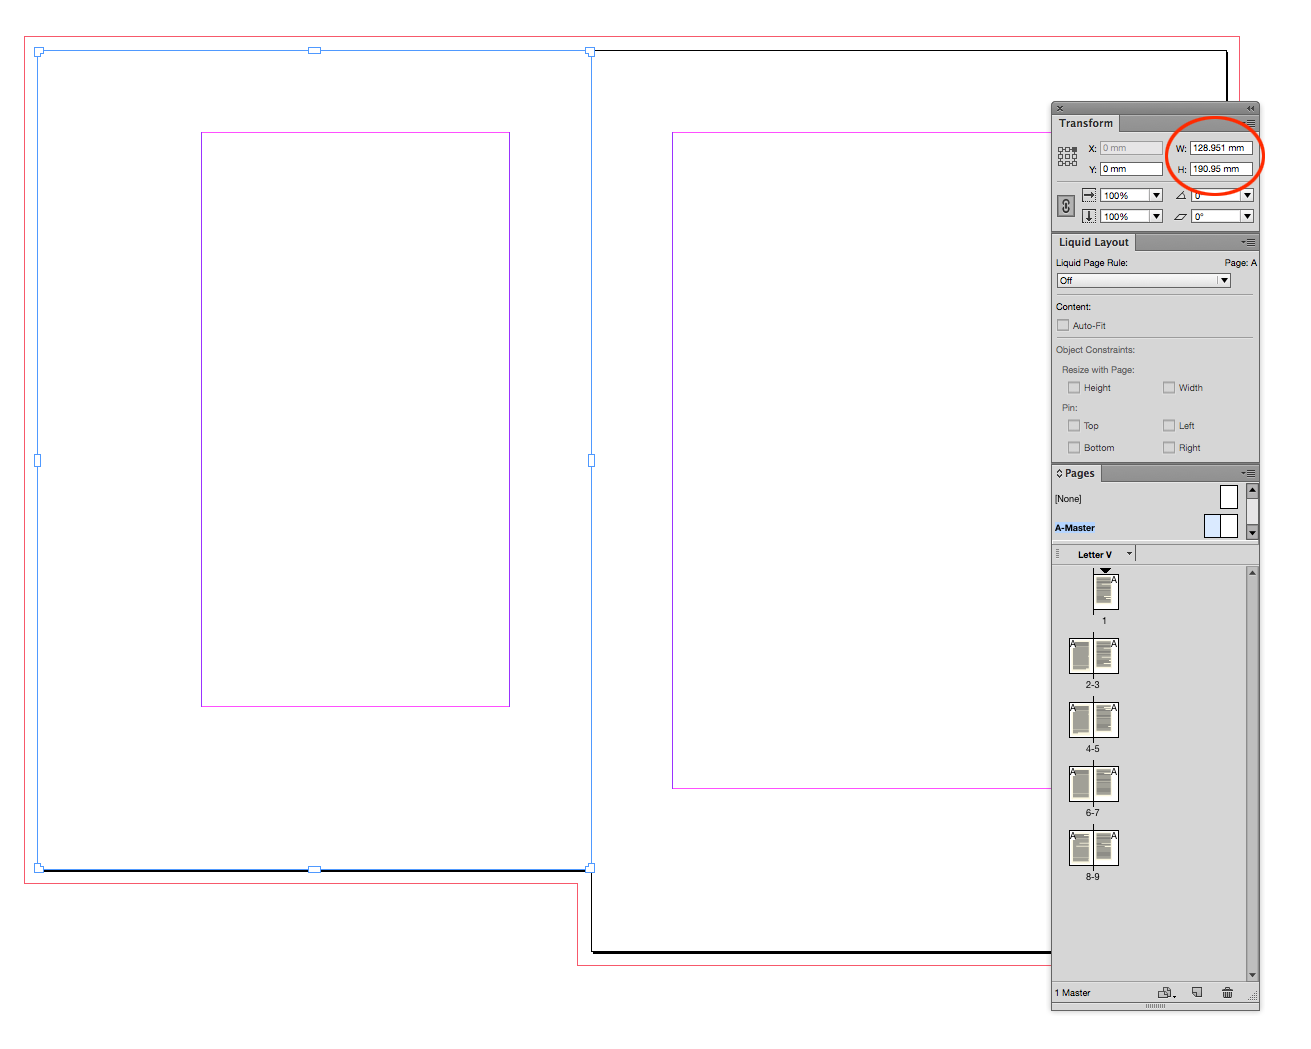Screen dimensions: 1311x1049
Task: Enable the Auto-Fit checkbox
Action: click(1063, 325)
